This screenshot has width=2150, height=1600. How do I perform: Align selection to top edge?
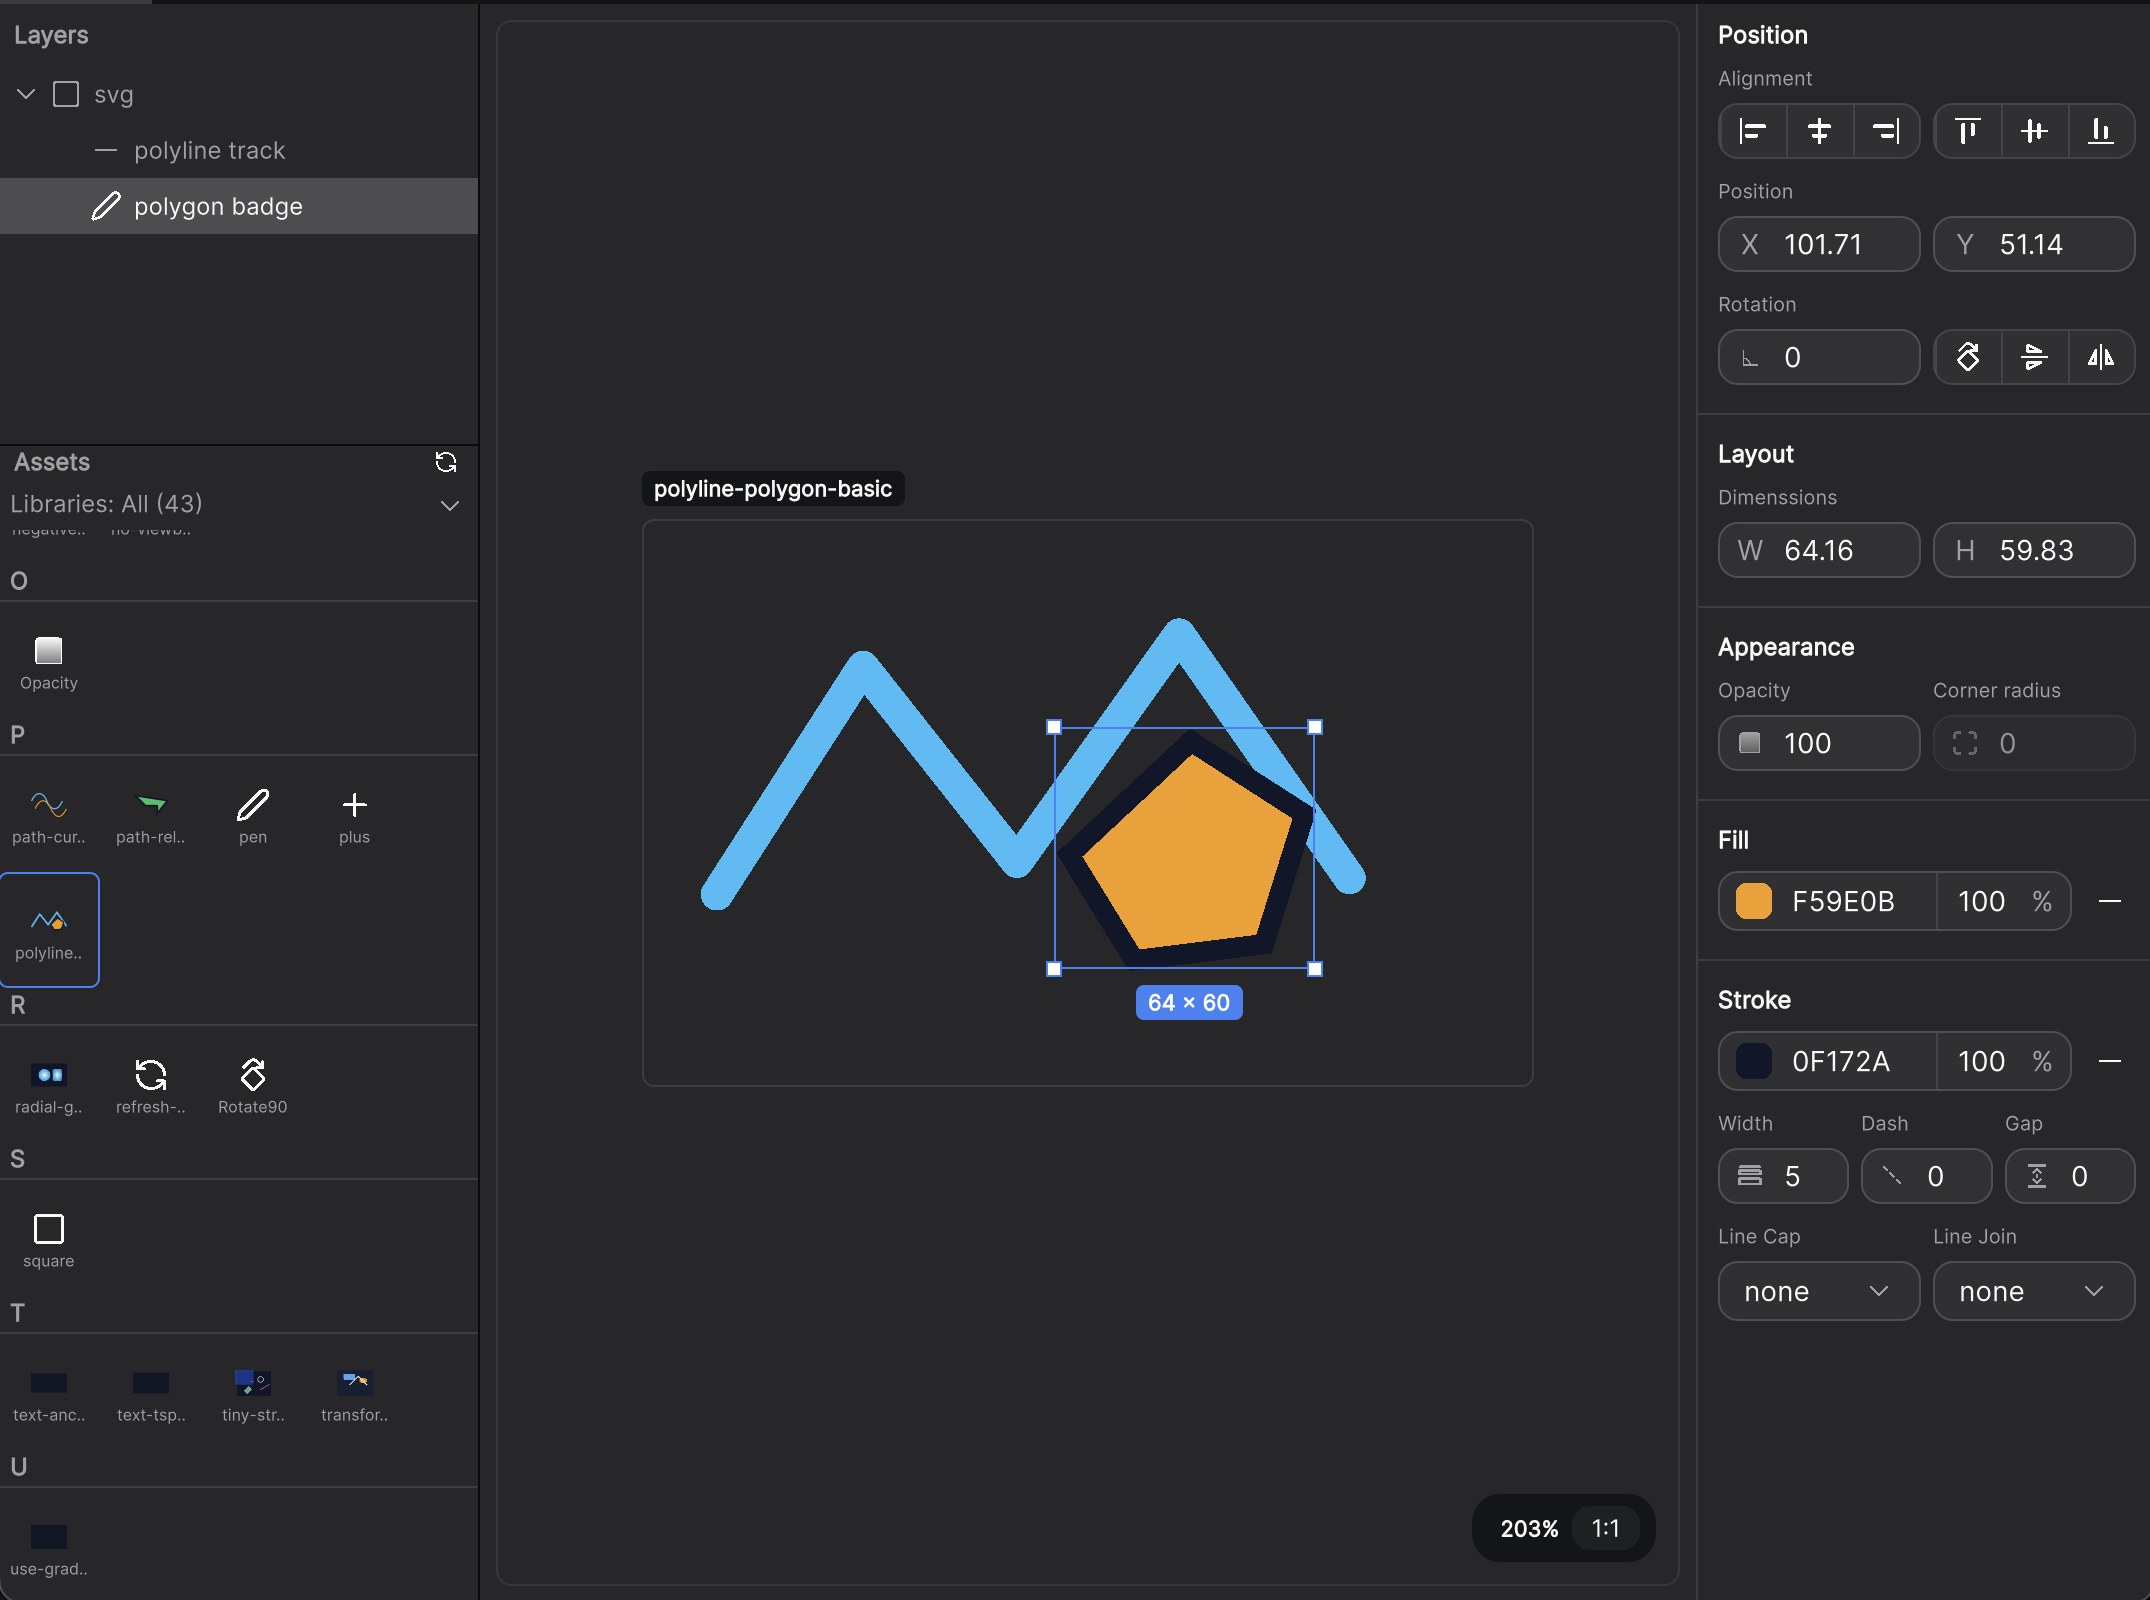(1966, 131)
